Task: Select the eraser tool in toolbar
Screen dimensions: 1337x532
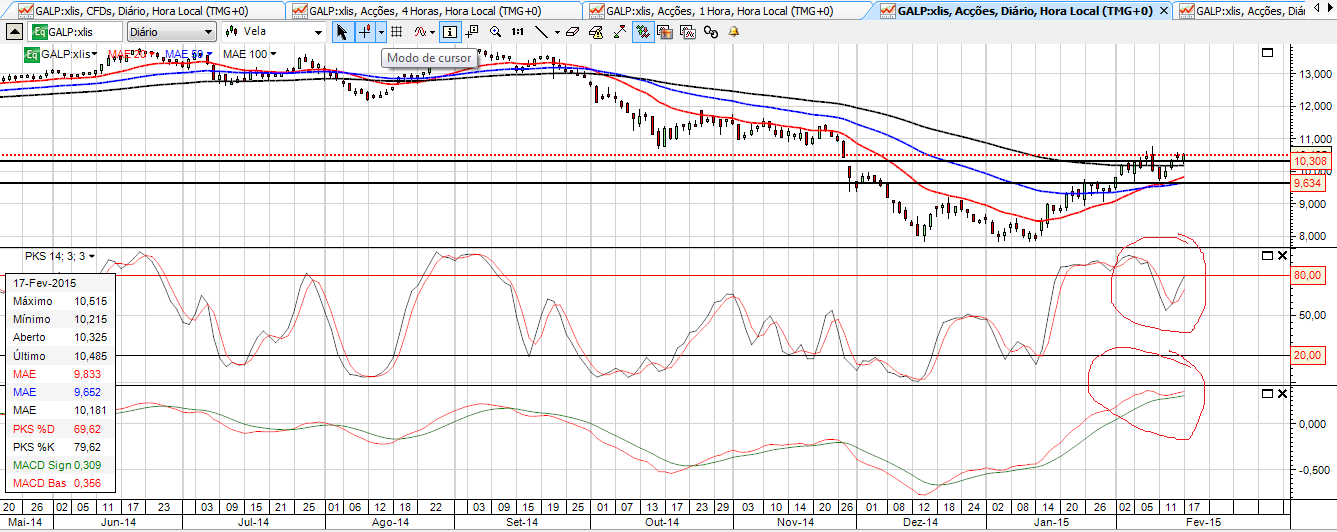Action: tap(571, 31)
